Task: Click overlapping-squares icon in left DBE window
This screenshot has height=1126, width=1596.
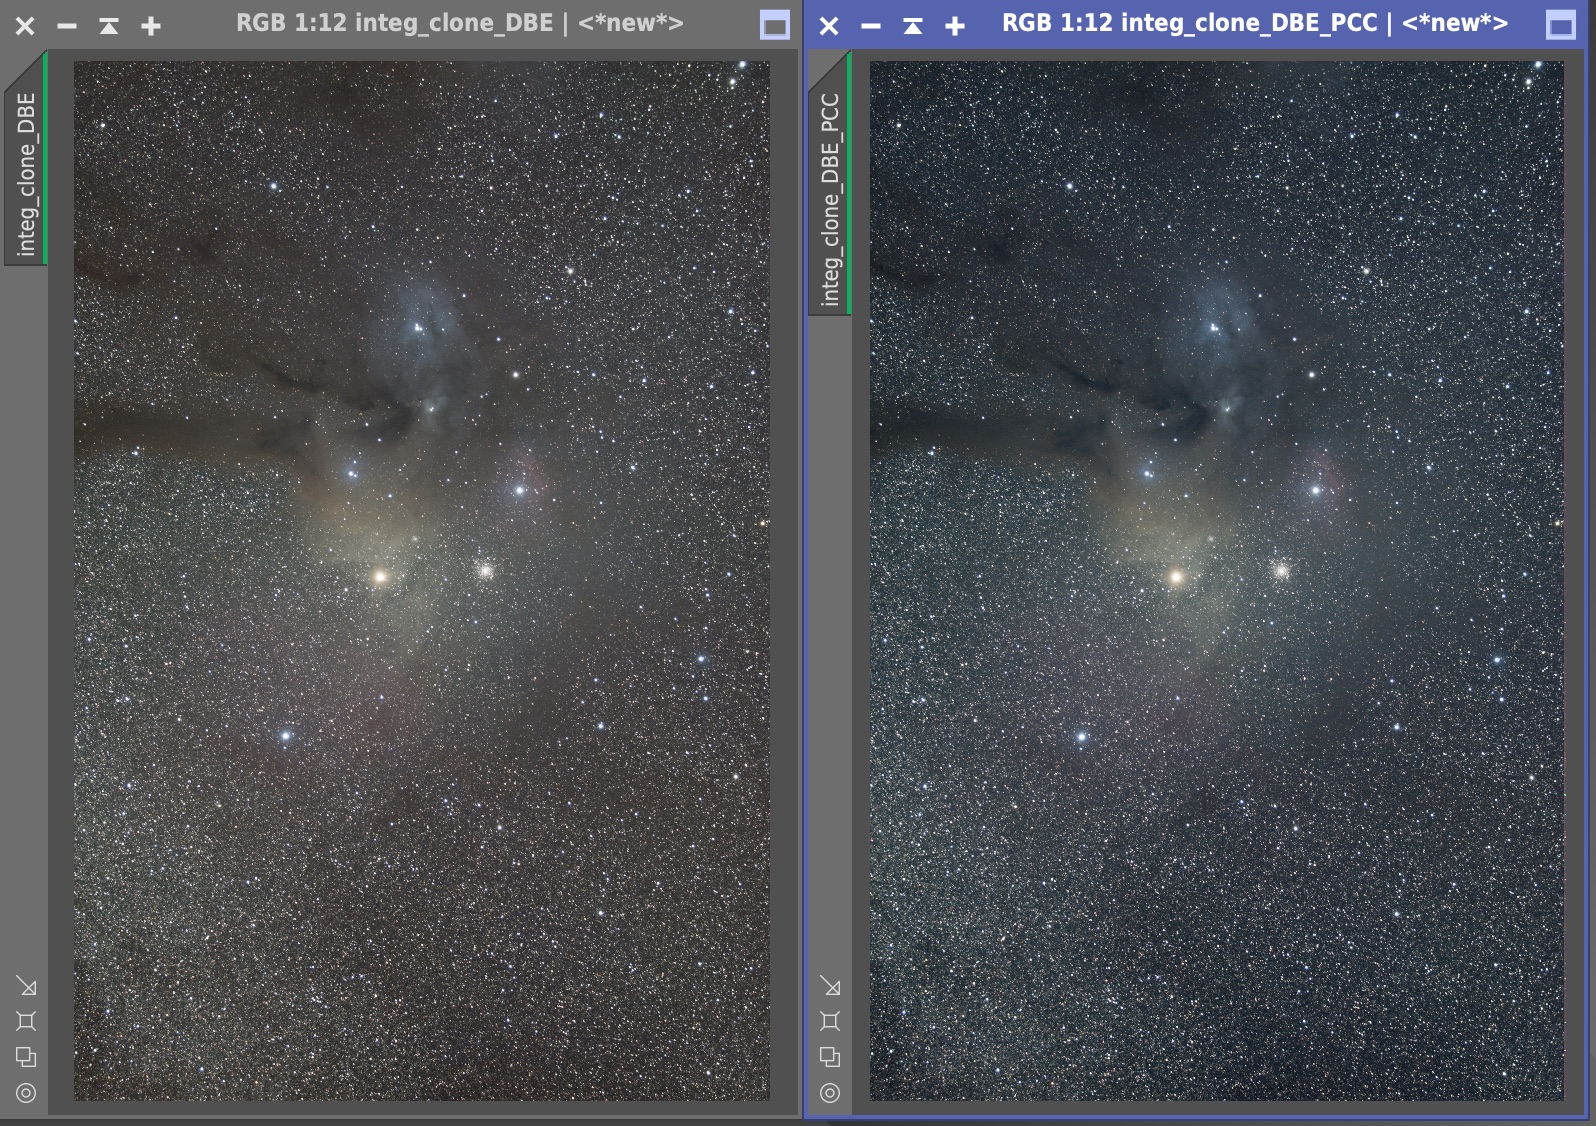Action: (x=26, y=1057)
